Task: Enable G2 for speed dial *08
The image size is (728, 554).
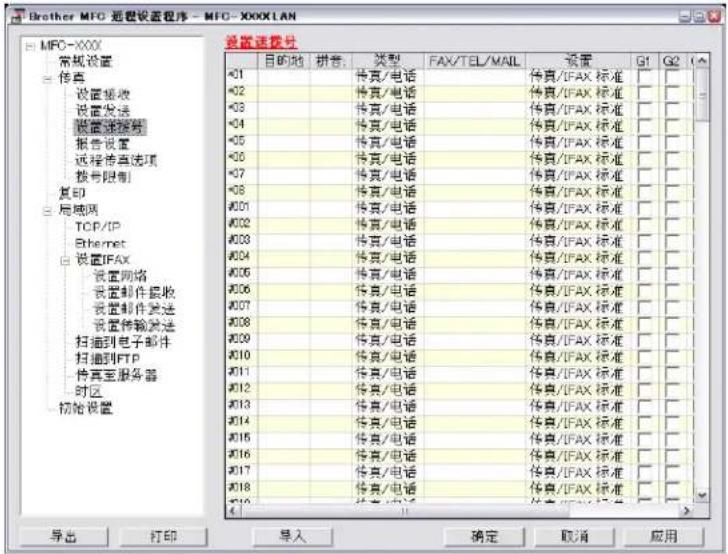Action: [671, 192]
